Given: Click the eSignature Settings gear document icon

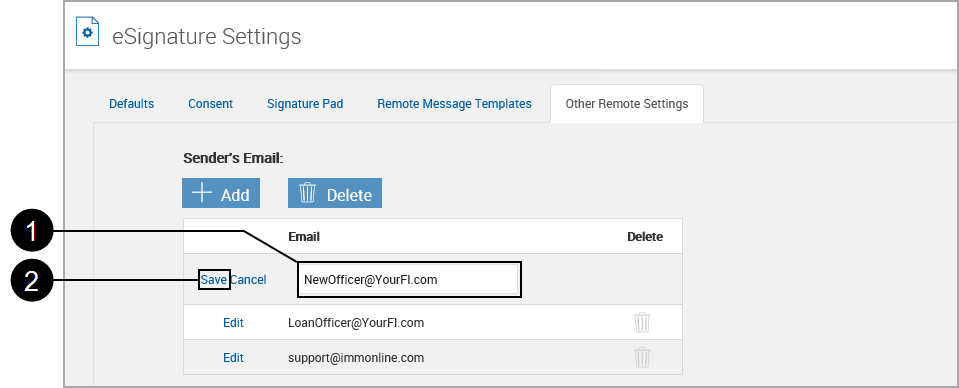Looking at the screenshot, I should [x=87, y=32].
